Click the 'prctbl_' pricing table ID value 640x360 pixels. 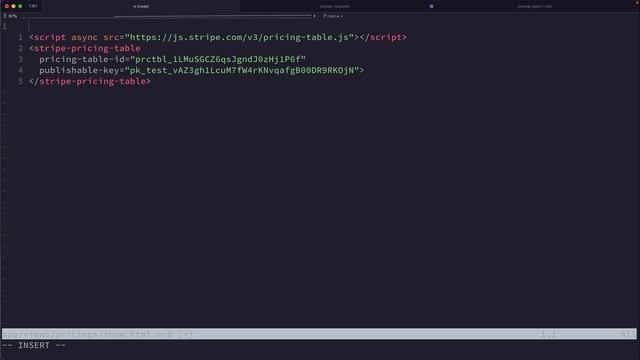click(x=218, y=59)
